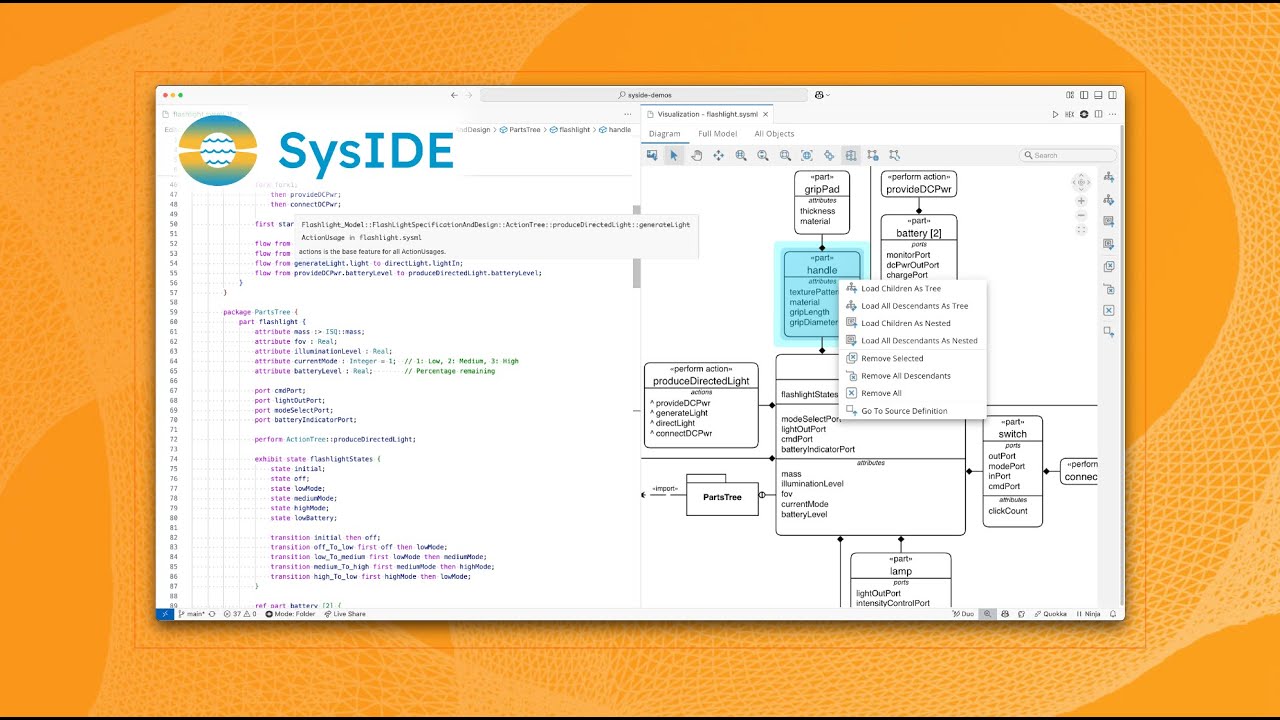The height and width of the screenshot is (720, 1280).
Task: Close the Visualization - flashlight.sysml tab
Action: [x=765, y=114]
